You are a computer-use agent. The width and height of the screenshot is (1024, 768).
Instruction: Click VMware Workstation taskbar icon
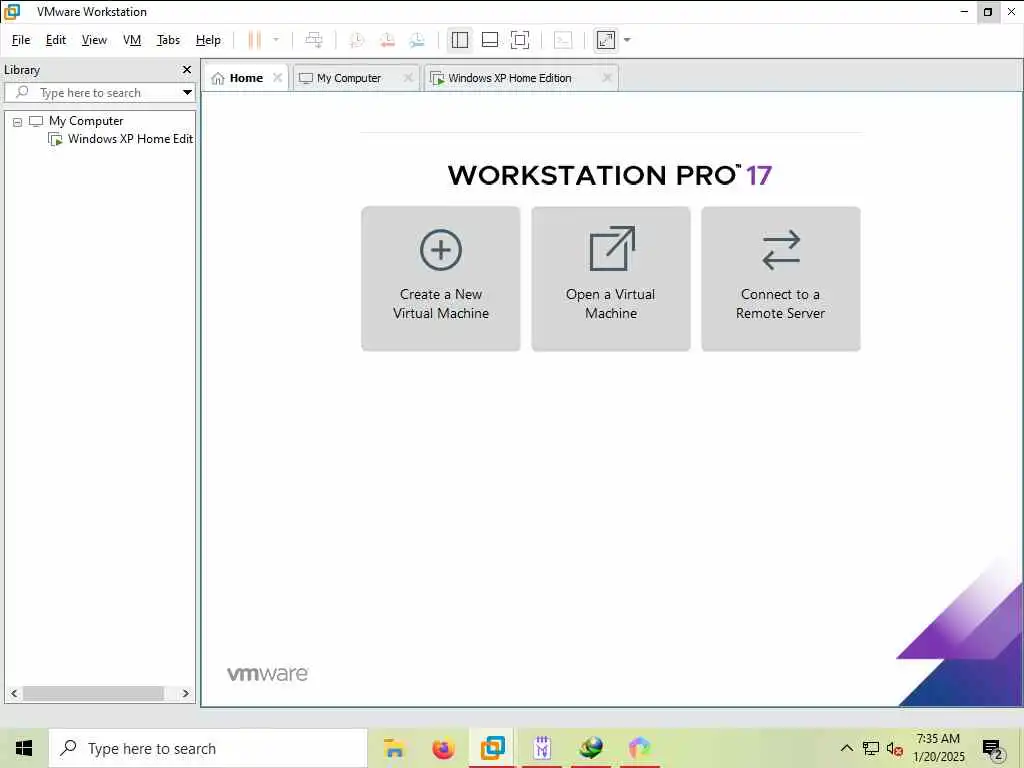click(492, 748)
